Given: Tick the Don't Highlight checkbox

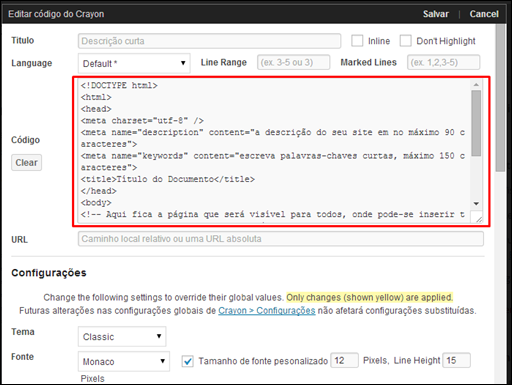Looking at the screenshot, I should pos(405,41).
